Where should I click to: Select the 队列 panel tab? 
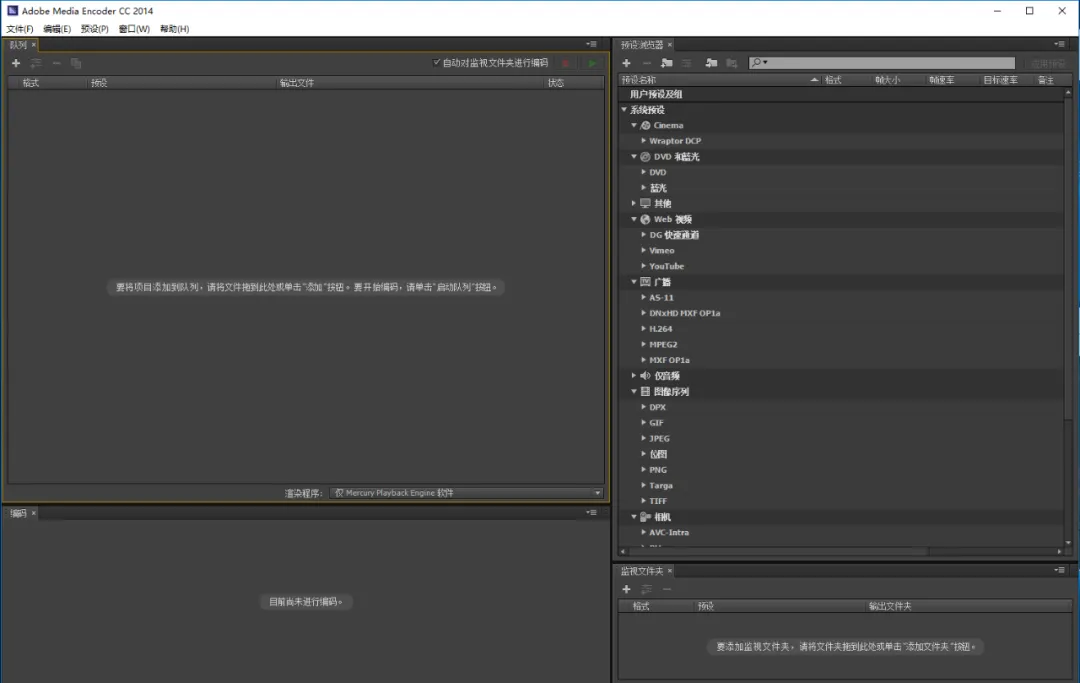click(19, 45)
